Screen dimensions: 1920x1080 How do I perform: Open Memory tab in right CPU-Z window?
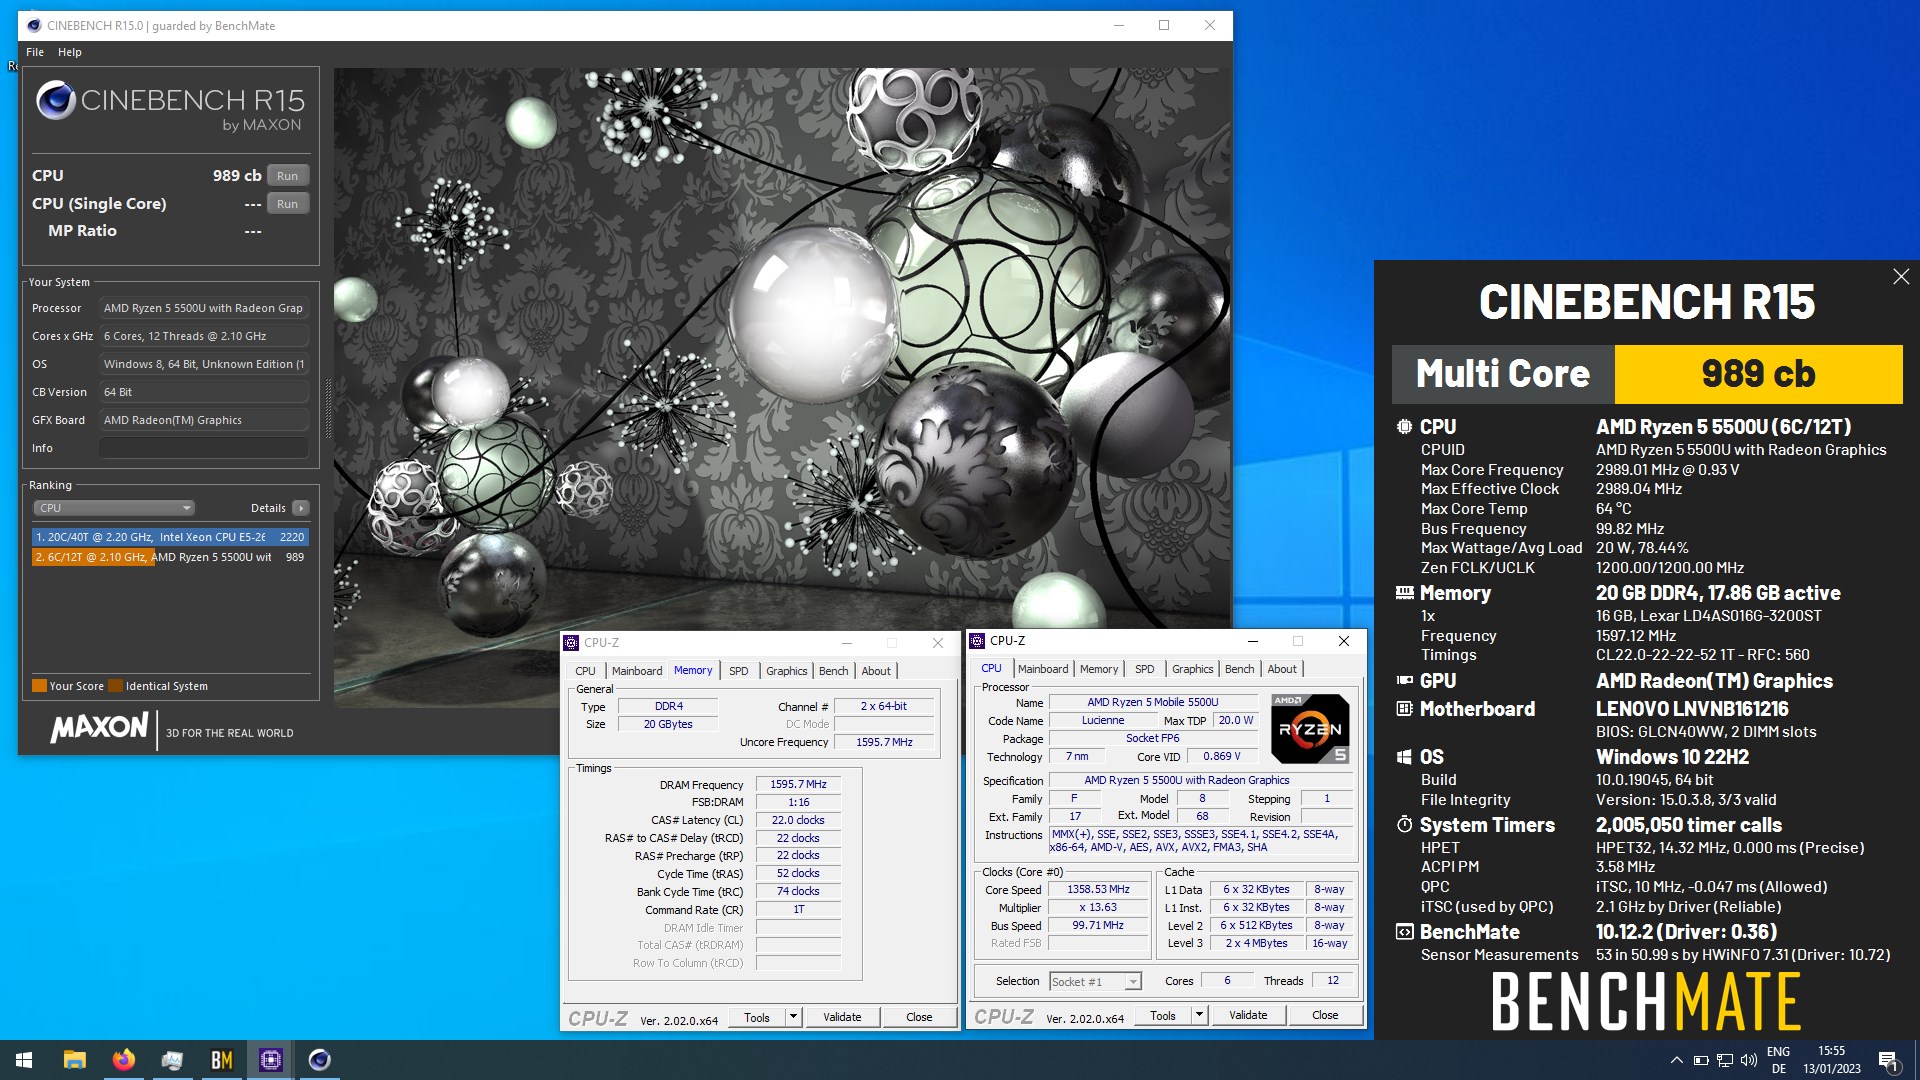click(1098, 669)
